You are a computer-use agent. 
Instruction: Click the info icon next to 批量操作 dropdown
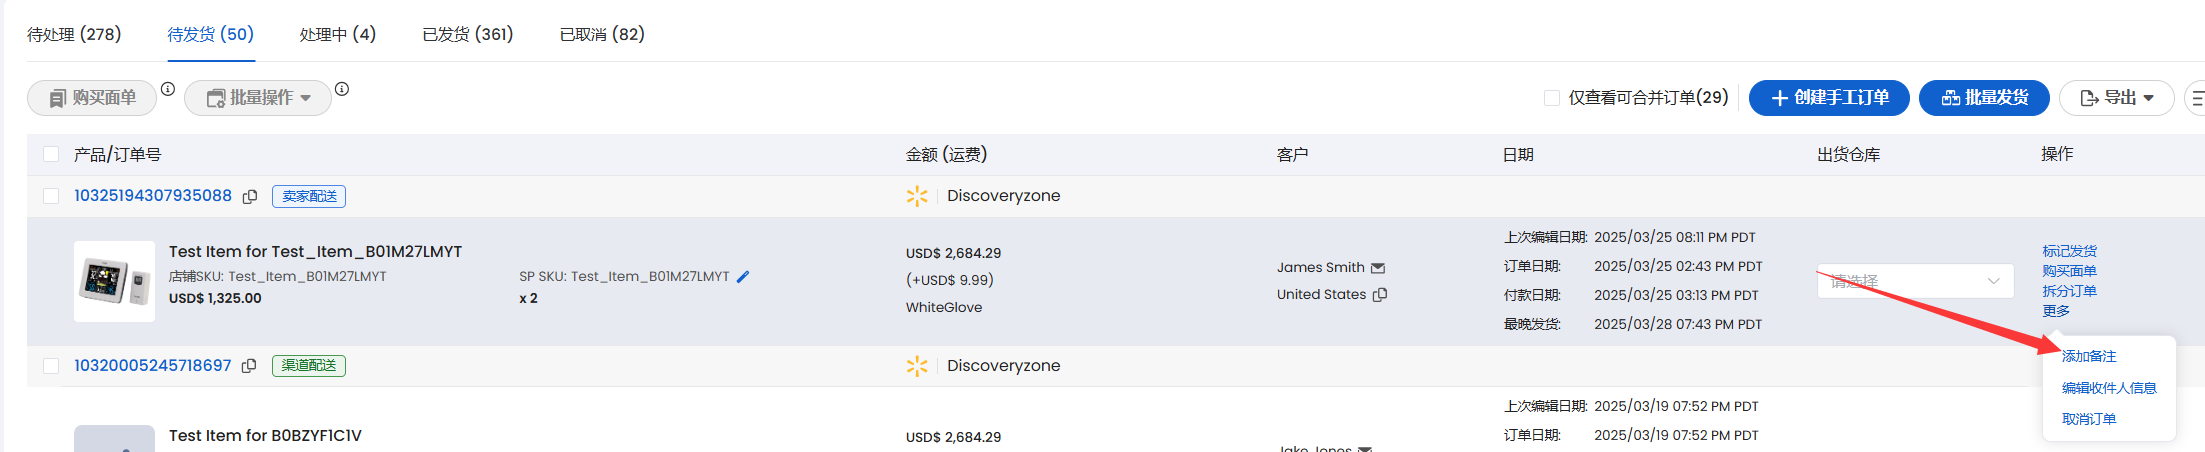tap(342, 89)
